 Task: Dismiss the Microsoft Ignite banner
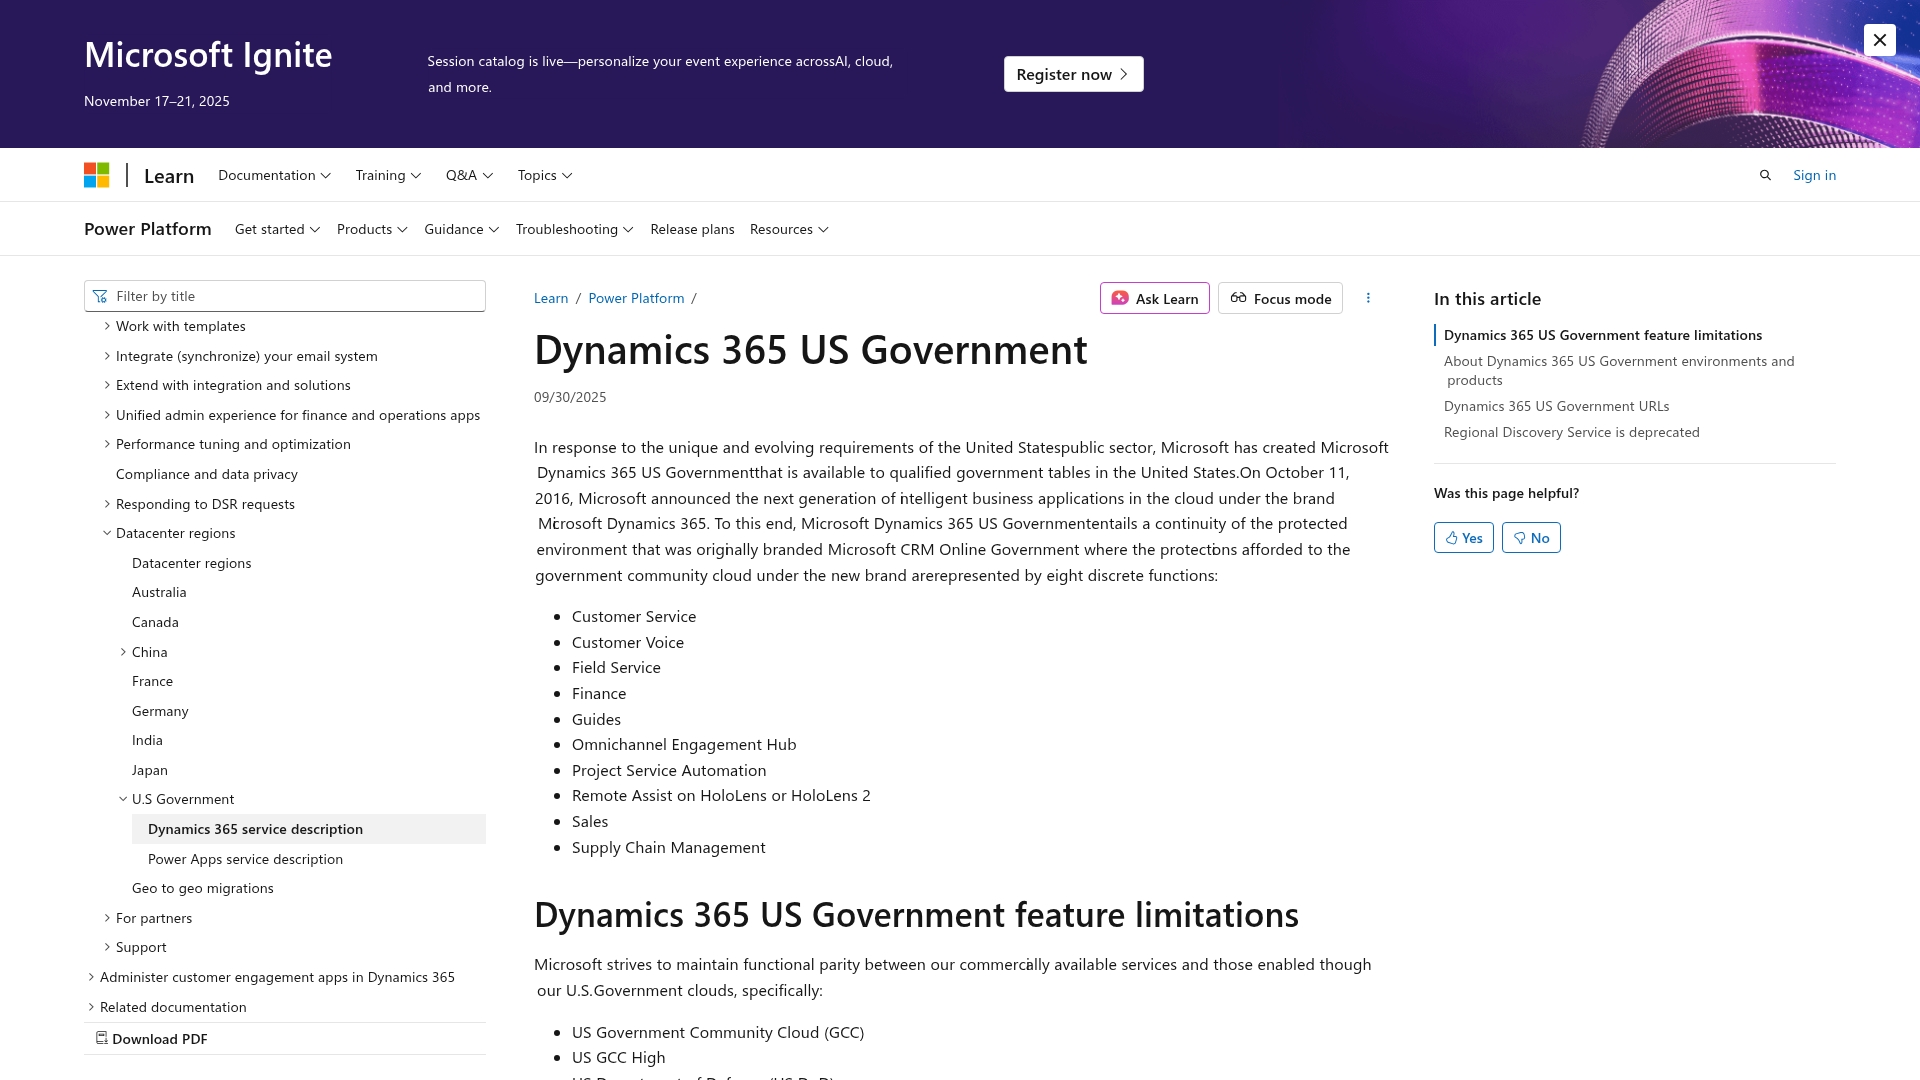[1880, 40]
